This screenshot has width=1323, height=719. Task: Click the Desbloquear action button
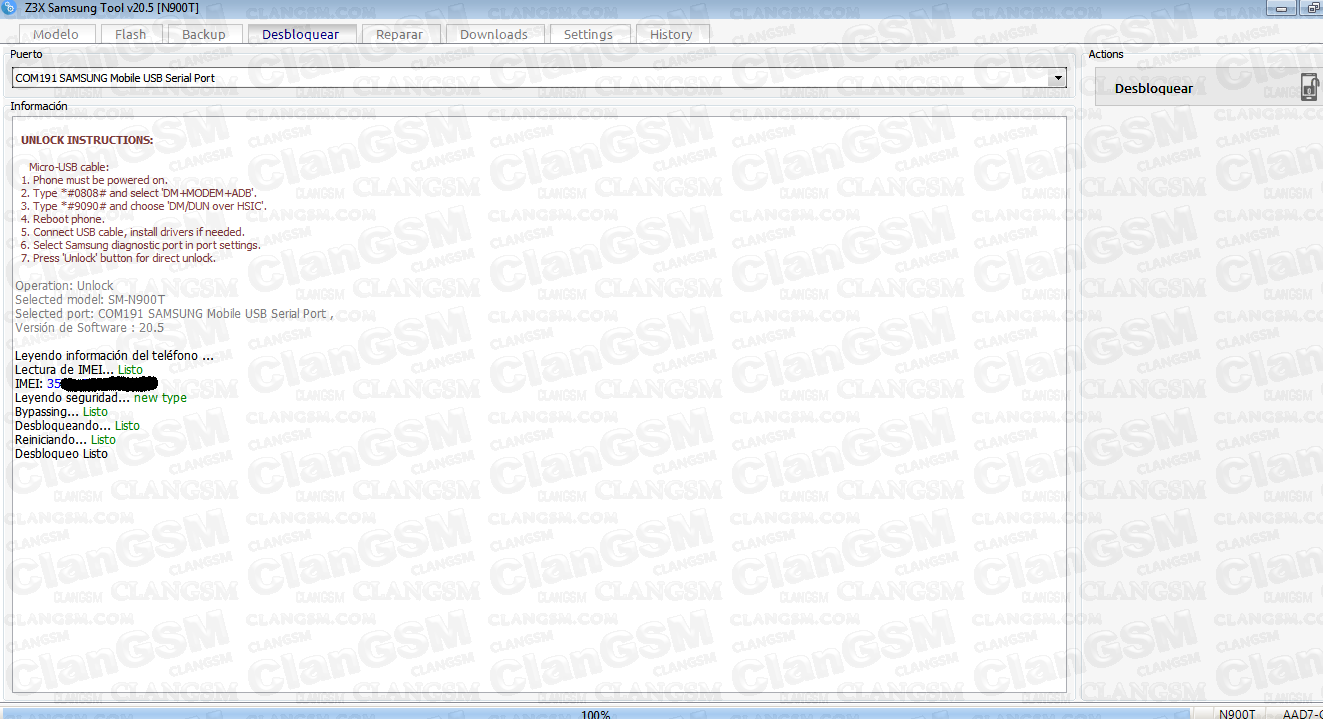coord(1208,88)
